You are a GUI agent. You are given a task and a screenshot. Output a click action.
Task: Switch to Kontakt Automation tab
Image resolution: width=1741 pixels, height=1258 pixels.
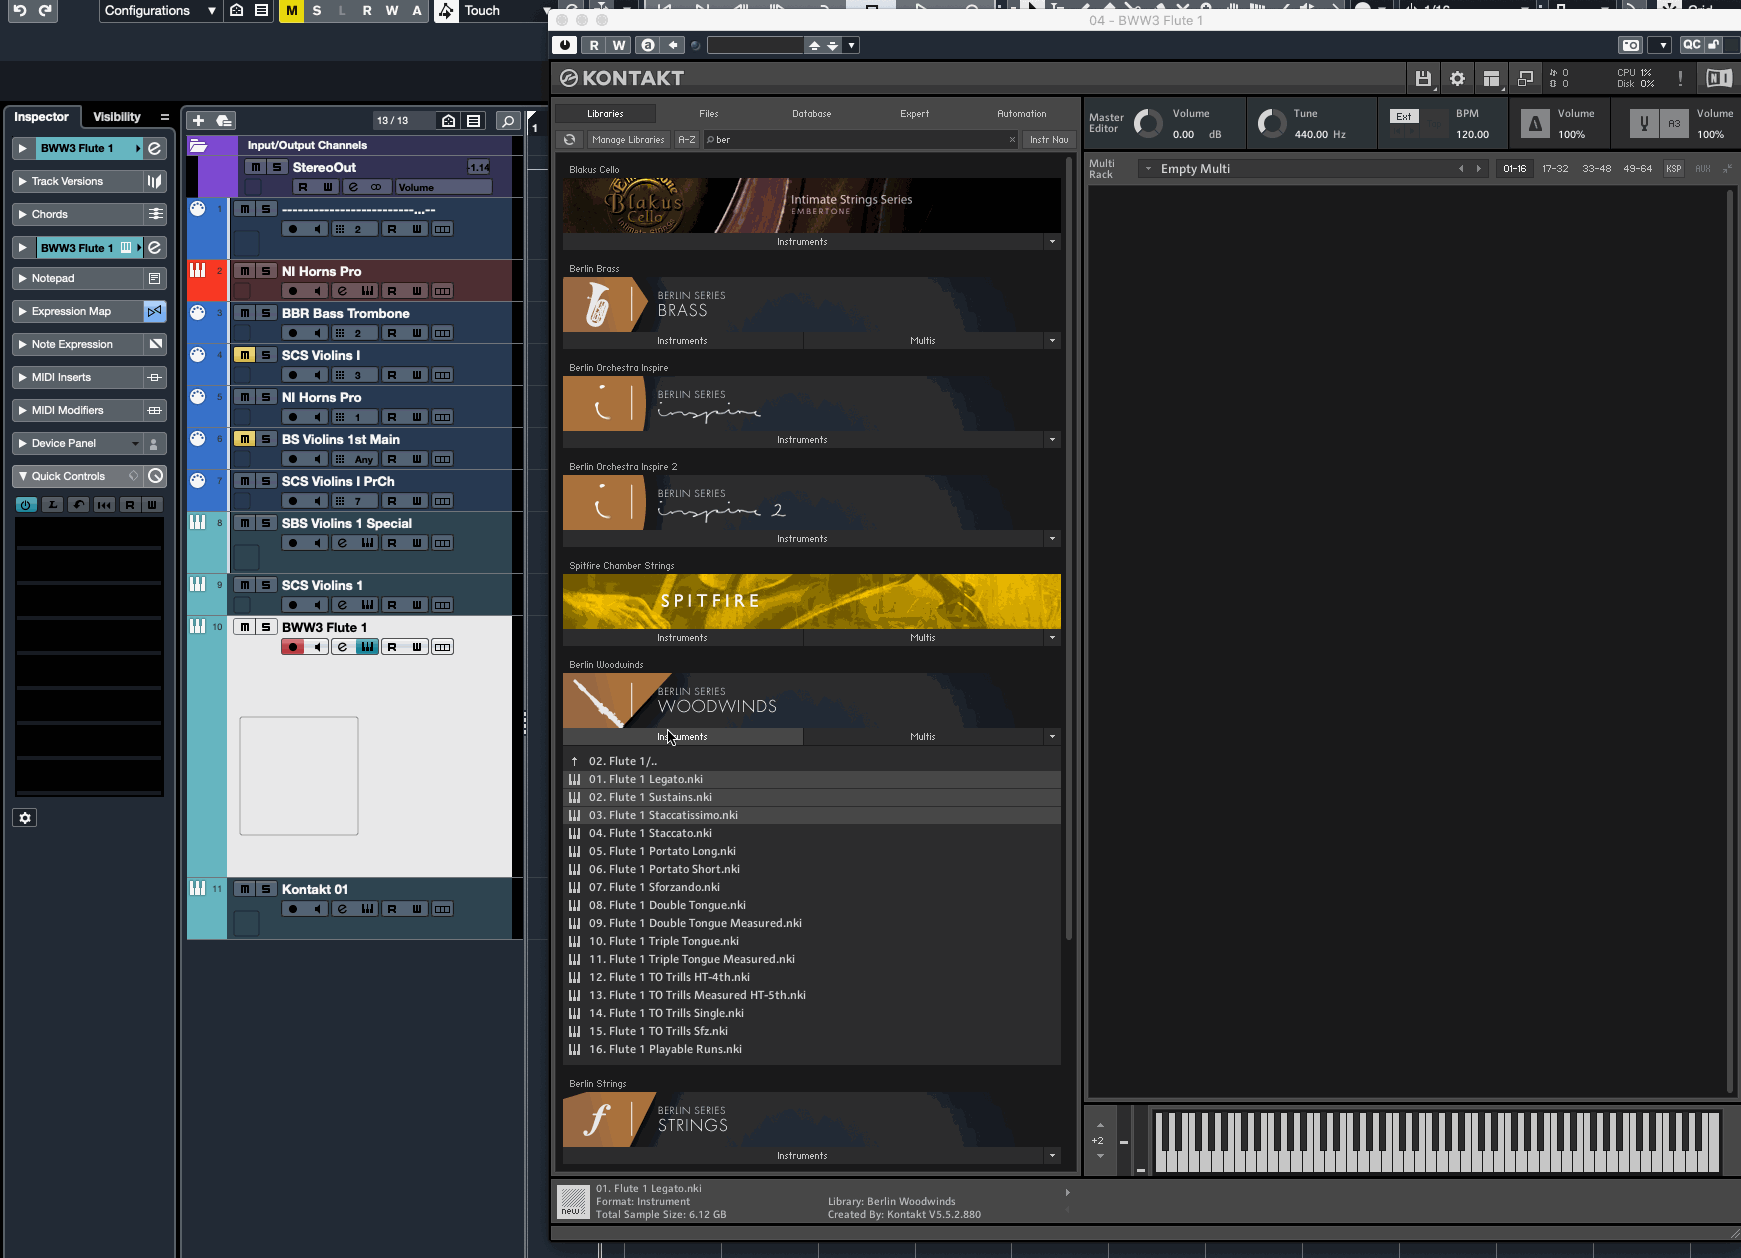coord(1022,114)
